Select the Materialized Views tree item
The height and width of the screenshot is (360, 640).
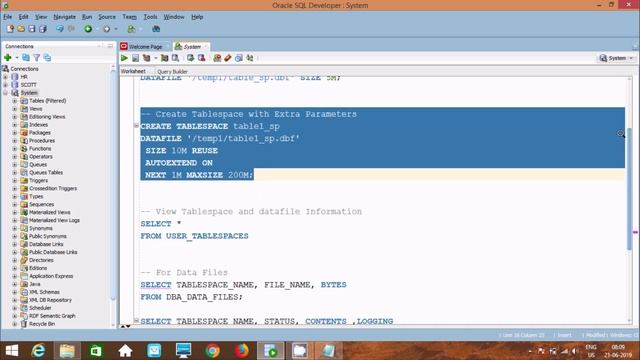50,212
